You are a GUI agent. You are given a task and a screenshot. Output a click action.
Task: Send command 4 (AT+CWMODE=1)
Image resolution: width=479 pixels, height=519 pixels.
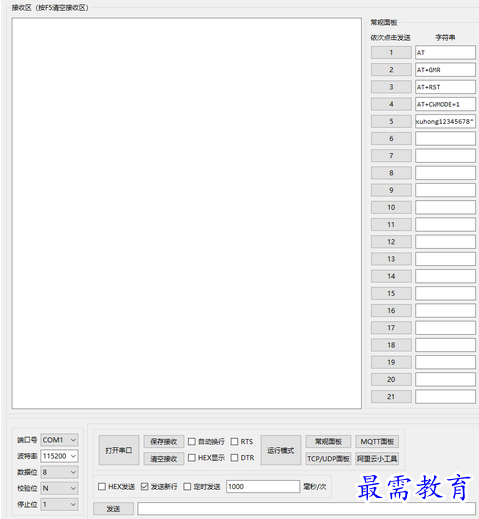pos(391,104)
